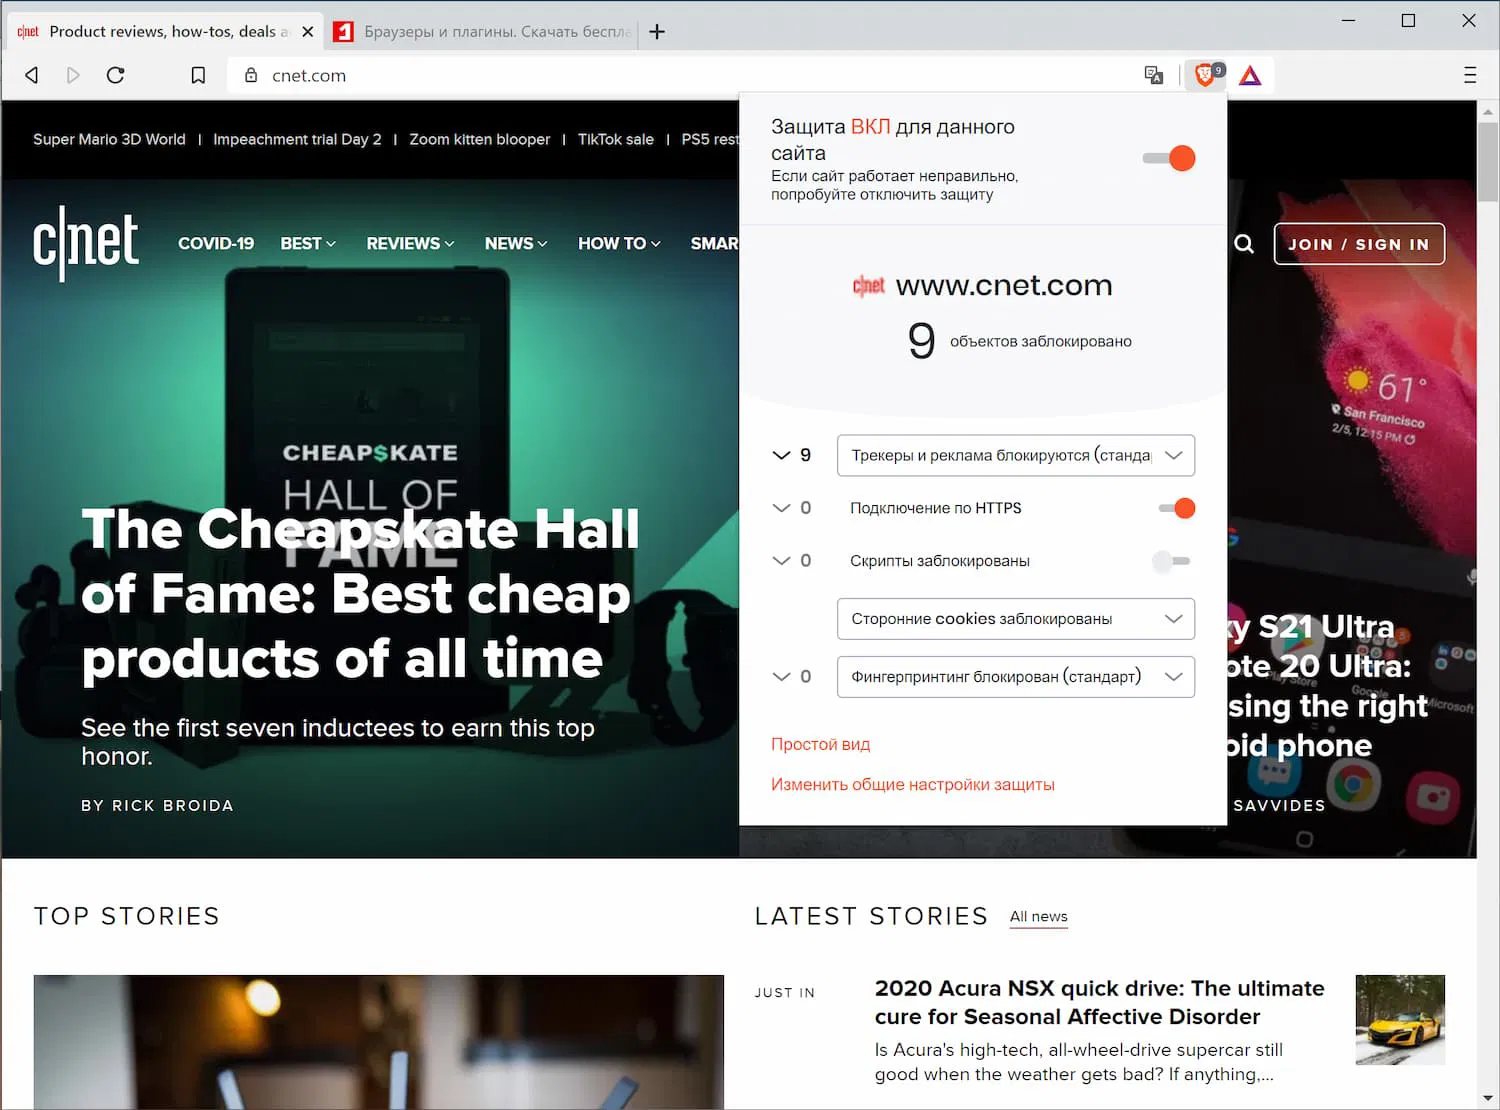Open fingerprinting blocking dropdown
Image resolution: width=1500 pixels, height=1110 pixels.
(x=1016, y=677)
